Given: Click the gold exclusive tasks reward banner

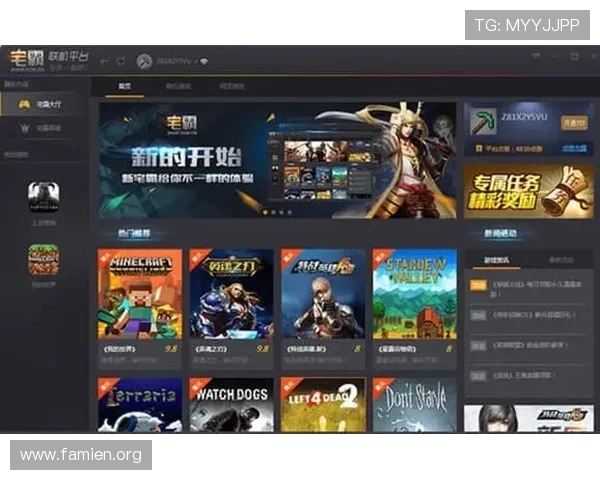Looking at the screenshot, I should pos(529,191).
